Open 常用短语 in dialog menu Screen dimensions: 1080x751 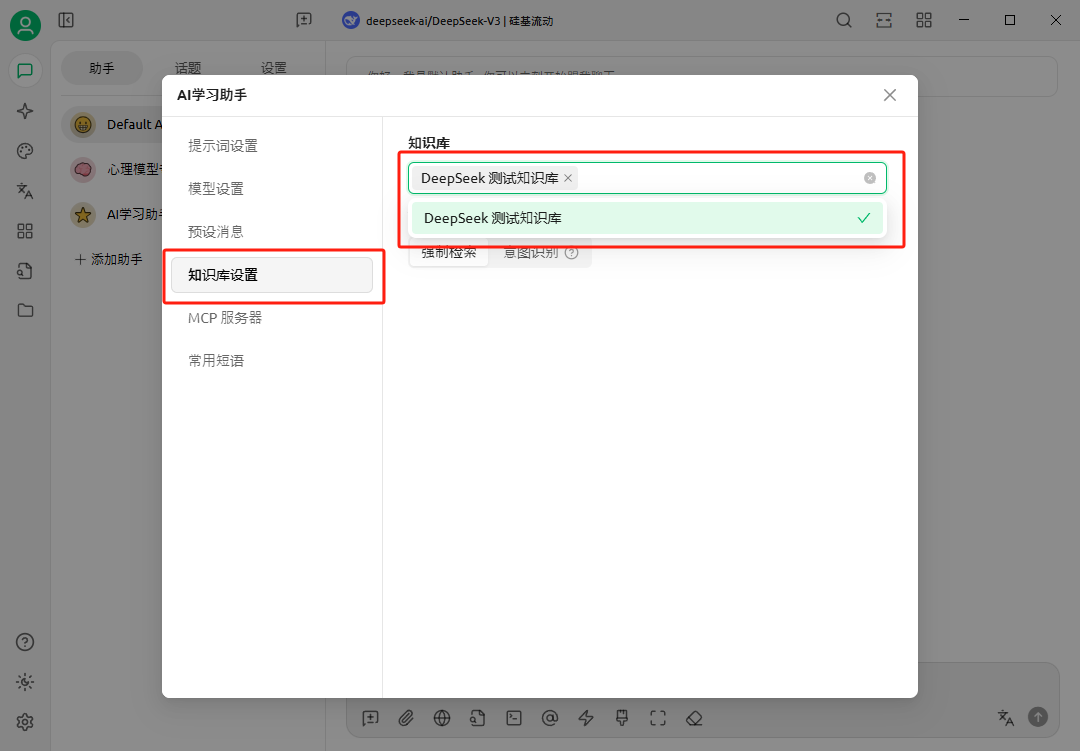click(272, 361)
